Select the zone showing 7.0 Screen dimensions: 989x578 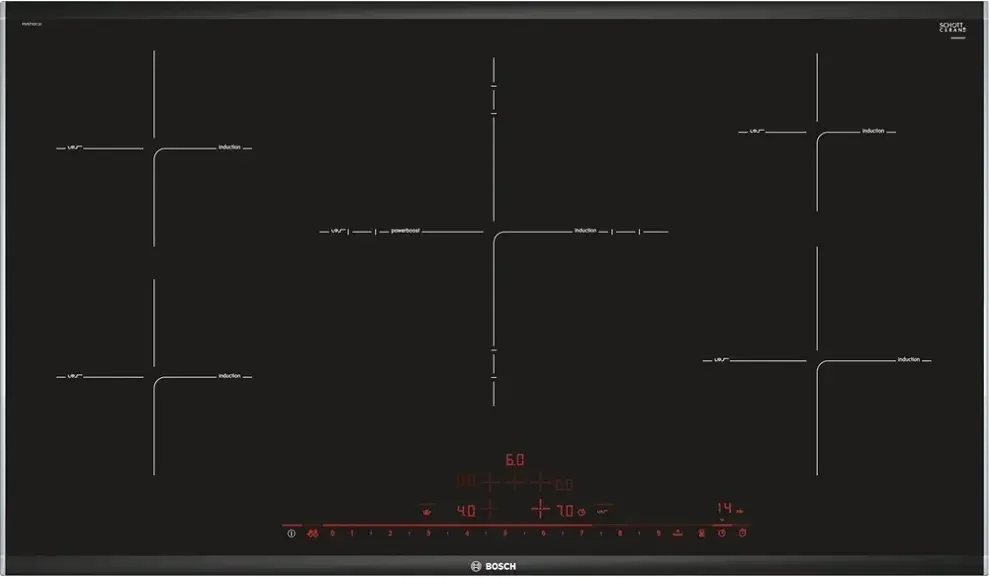tap(565, 510)
